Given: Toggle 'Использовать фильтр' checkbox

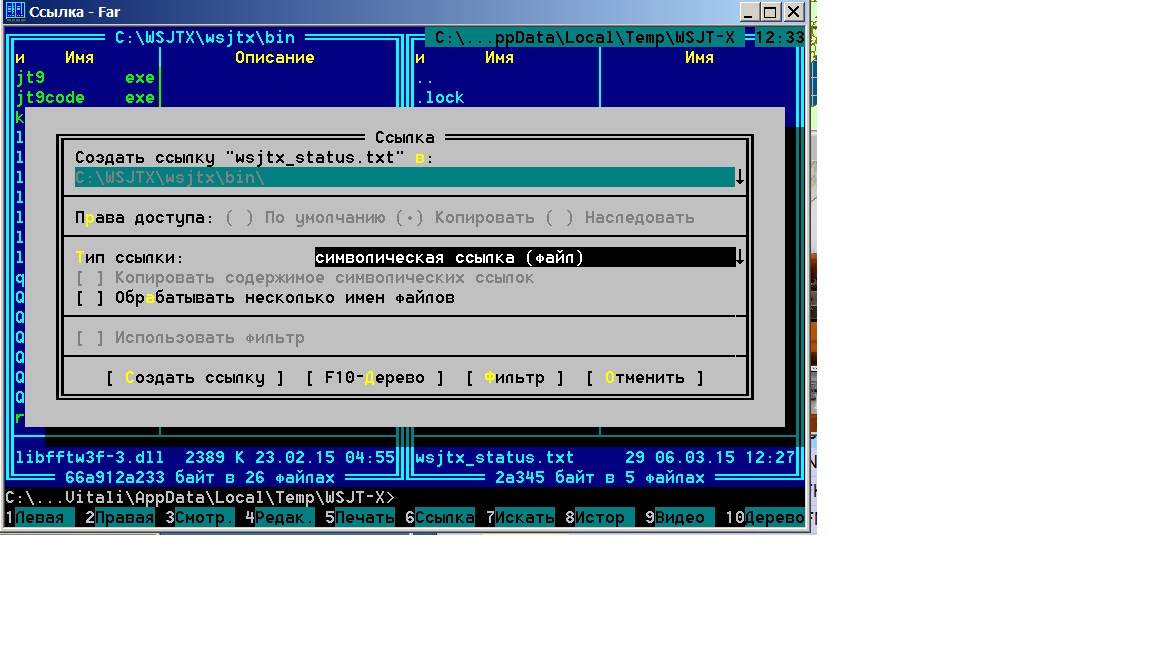Looking at the screenshot, I should coord(90,338).
